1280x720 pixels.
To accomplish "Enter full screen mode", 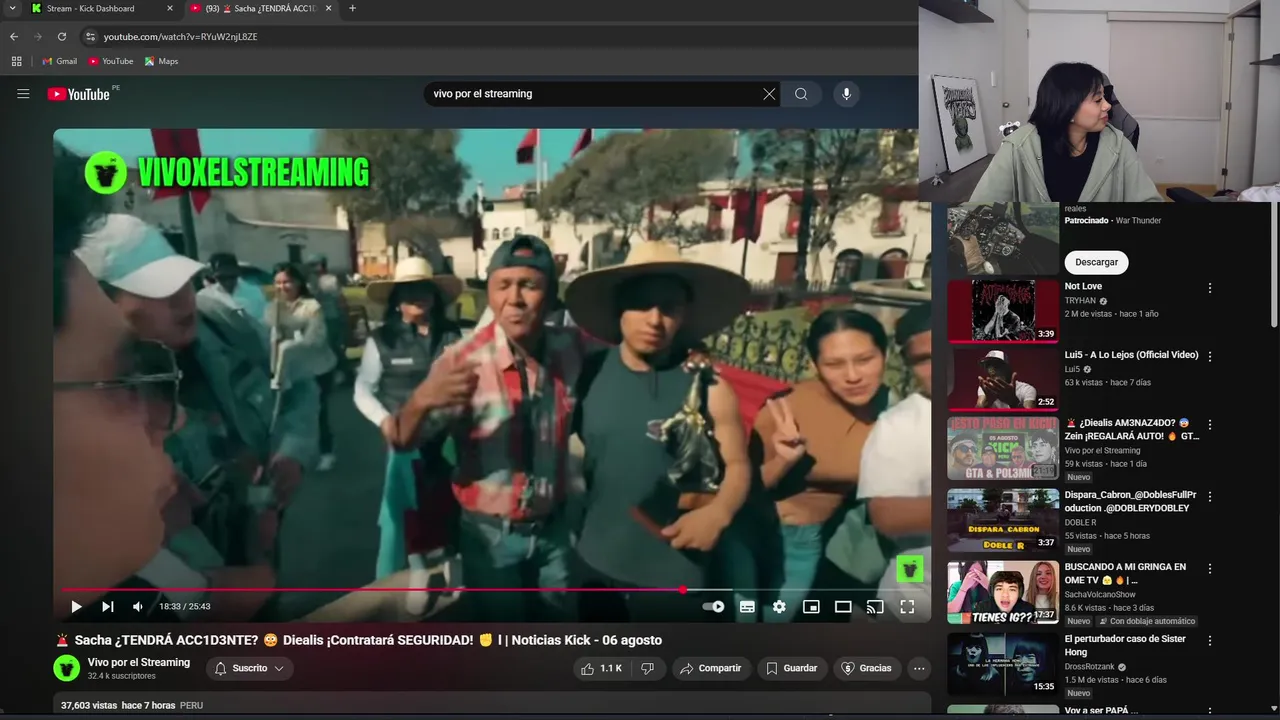I will [907, 606].
